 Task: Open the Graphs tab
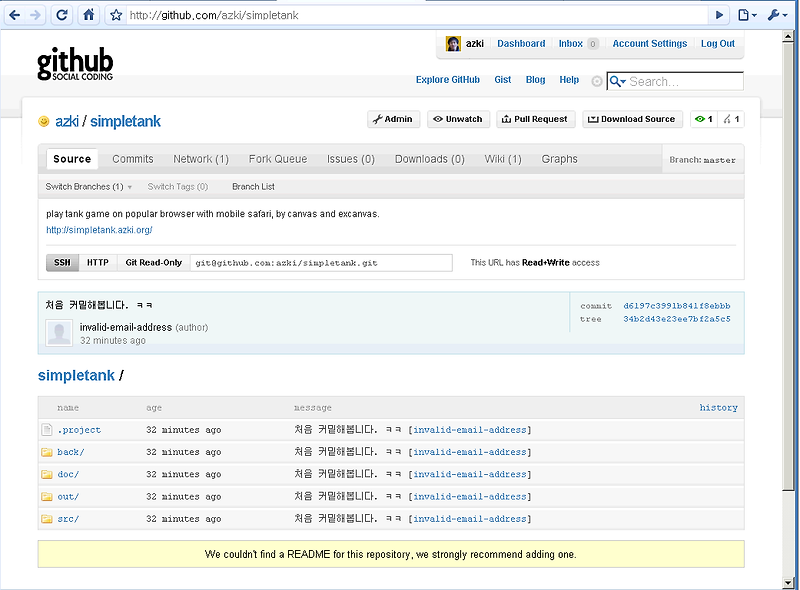click(x=559, y=158)
